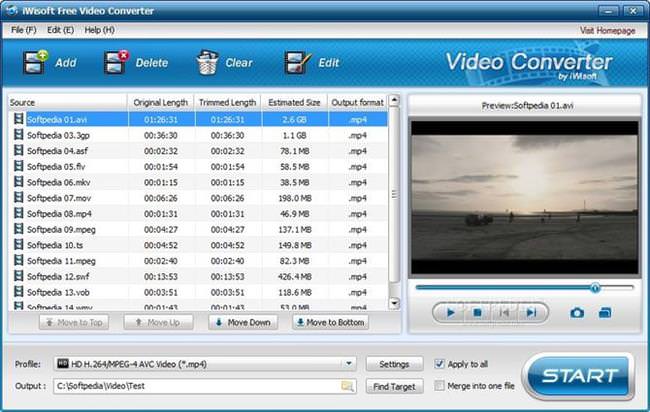Image resolution: width=650 pixels, height=412 pixels.
Task: Select the Softpedia 12.swf file name
Action: pos(58,276)
